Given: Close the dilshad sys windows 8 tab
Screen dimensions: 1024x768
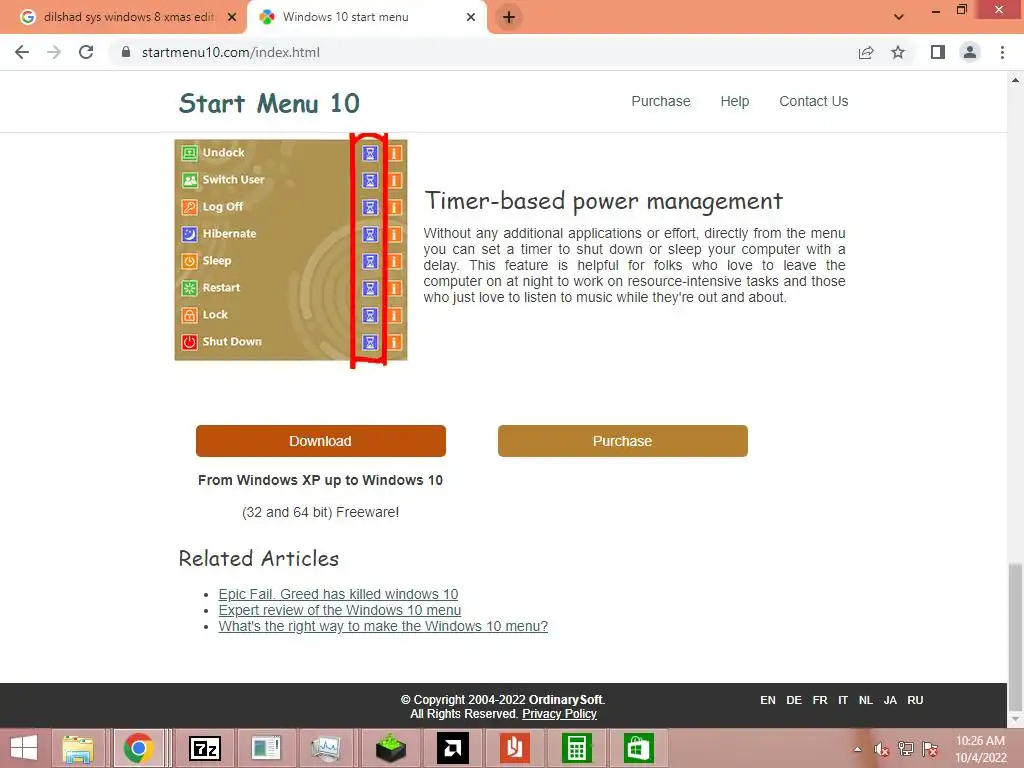Looking at the screenshot, I should [x=232, y=18].
